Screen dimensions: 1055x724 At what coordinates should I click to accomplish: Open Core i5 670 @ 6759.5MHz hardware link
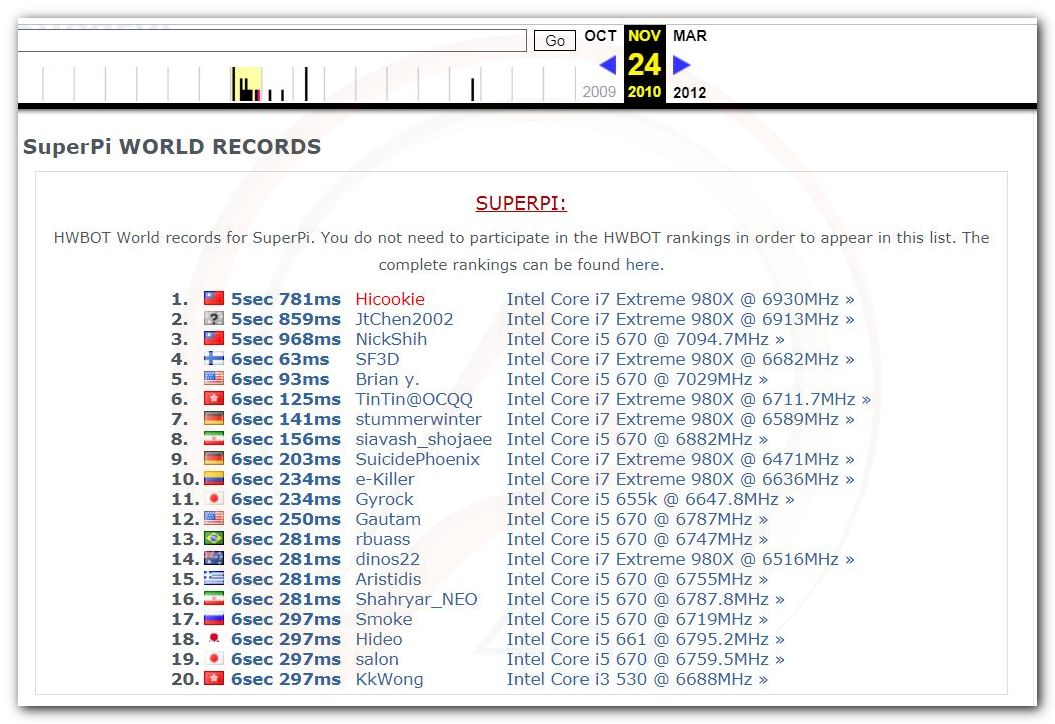click(x=646, y=659)
